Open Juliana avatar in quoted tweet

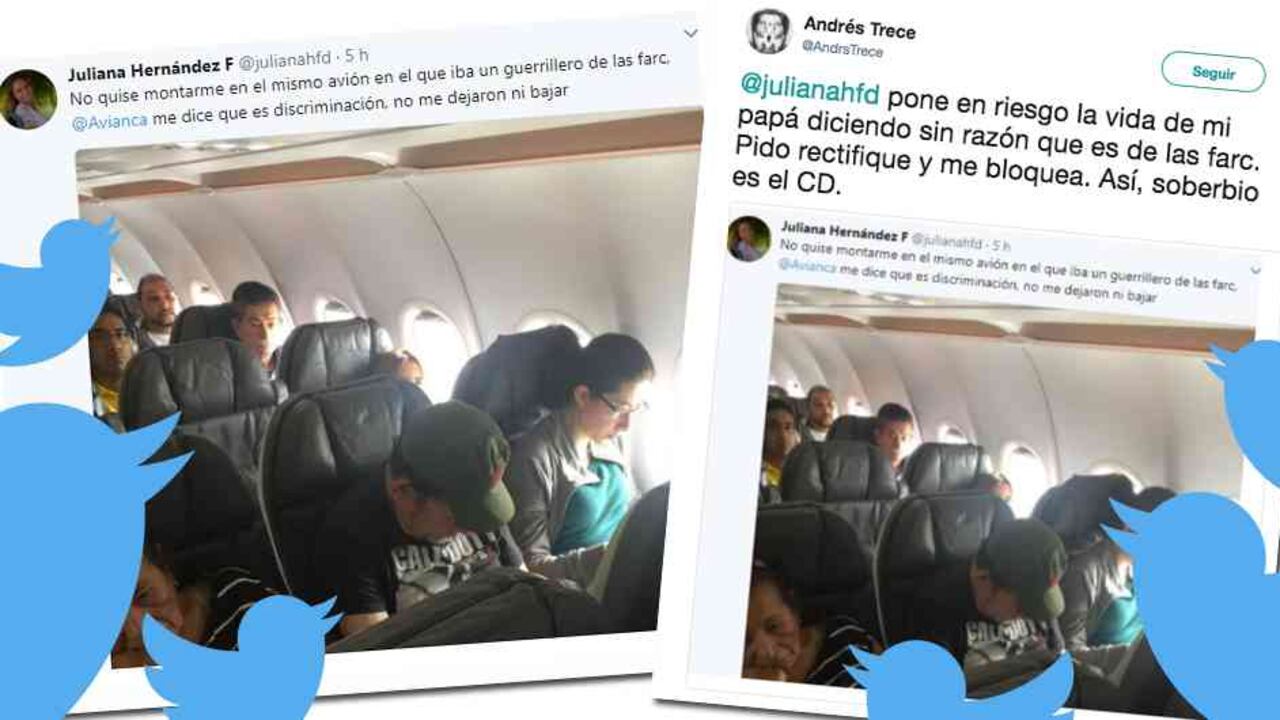[749, 239]
